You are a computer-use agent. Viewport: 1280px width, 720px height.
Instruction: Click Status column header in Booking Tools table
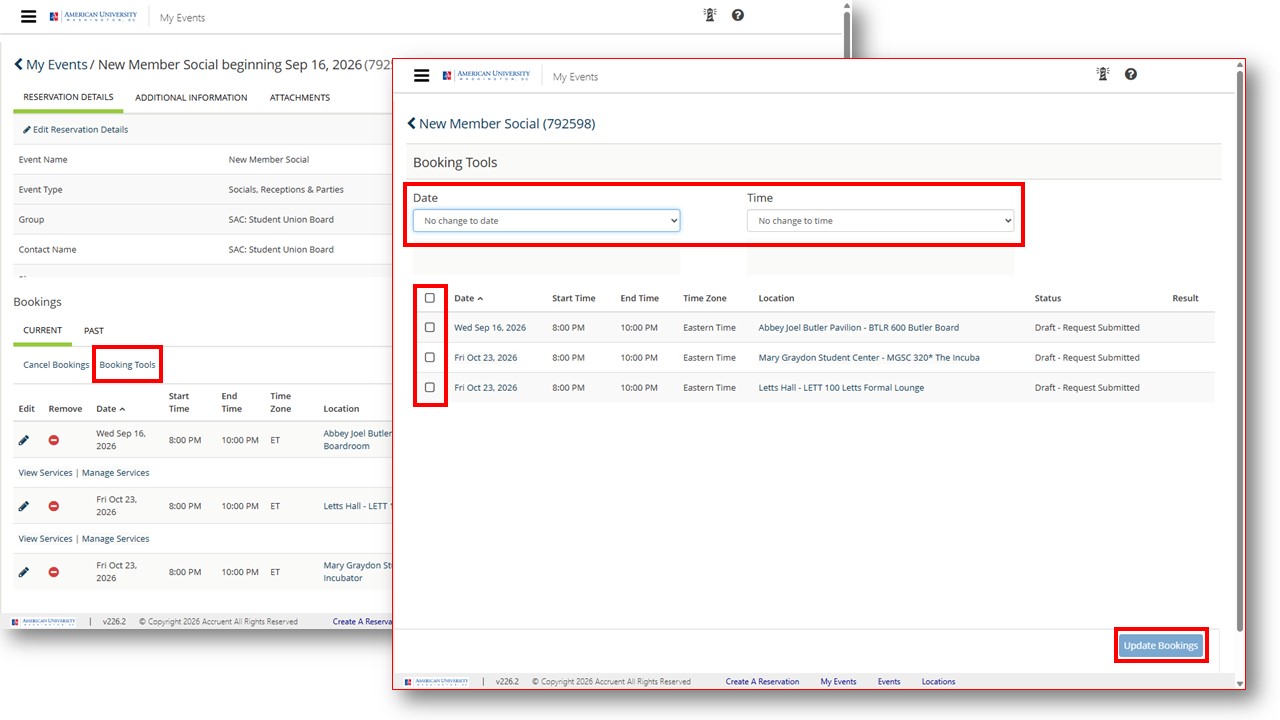tap(1048, 298)
